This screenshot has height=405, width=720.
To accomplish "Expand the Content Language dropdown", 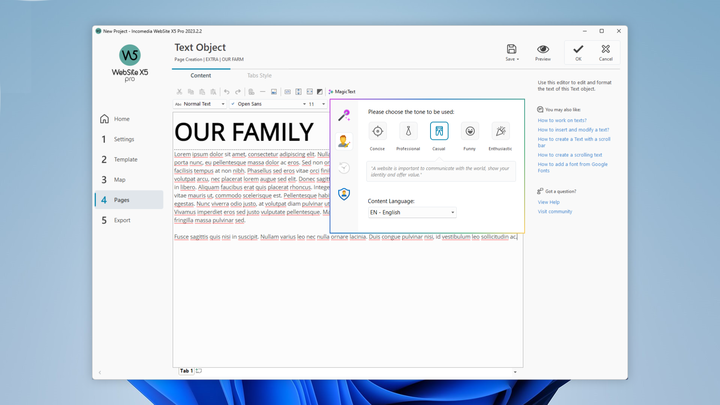I will (411, 212).
